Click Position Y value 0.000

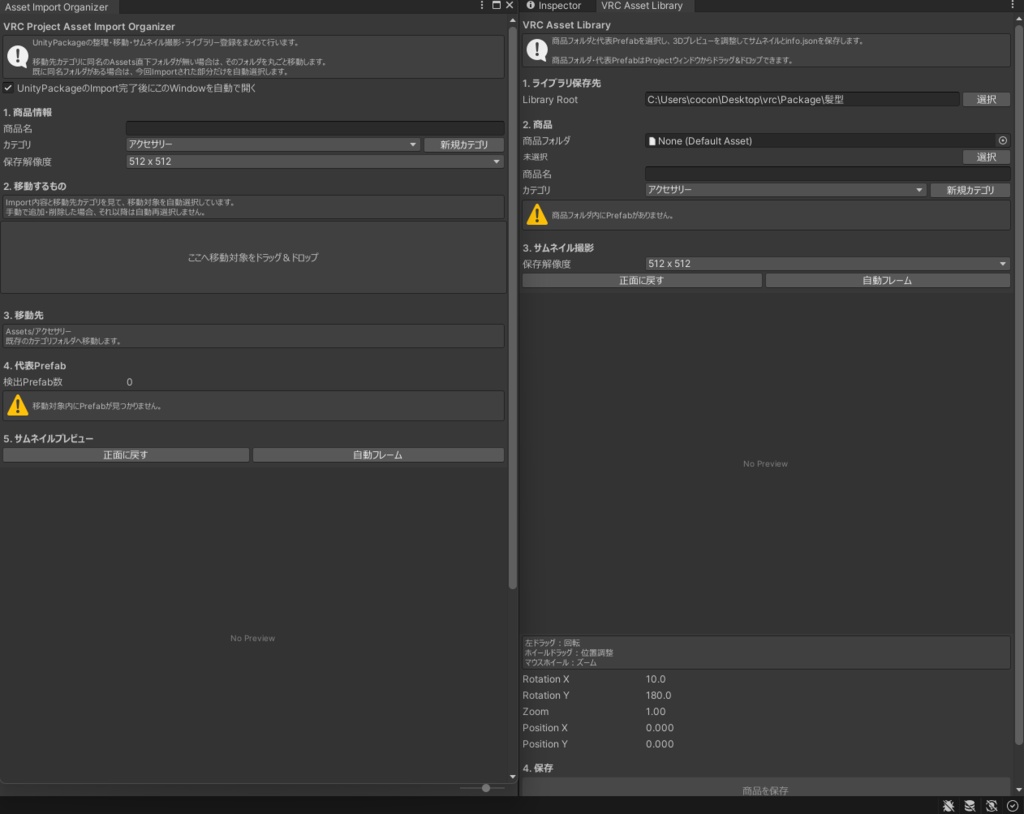pyautogui.click(x=660, y=744)
